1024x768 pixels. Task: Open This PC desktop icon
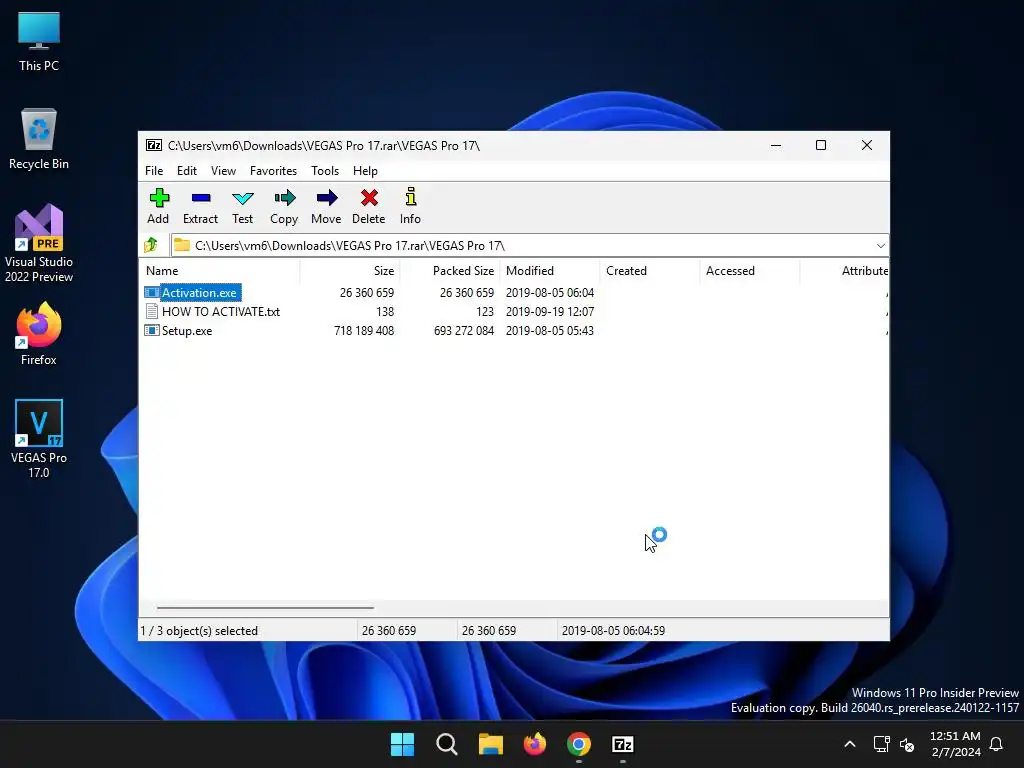[x=39, y=42]
